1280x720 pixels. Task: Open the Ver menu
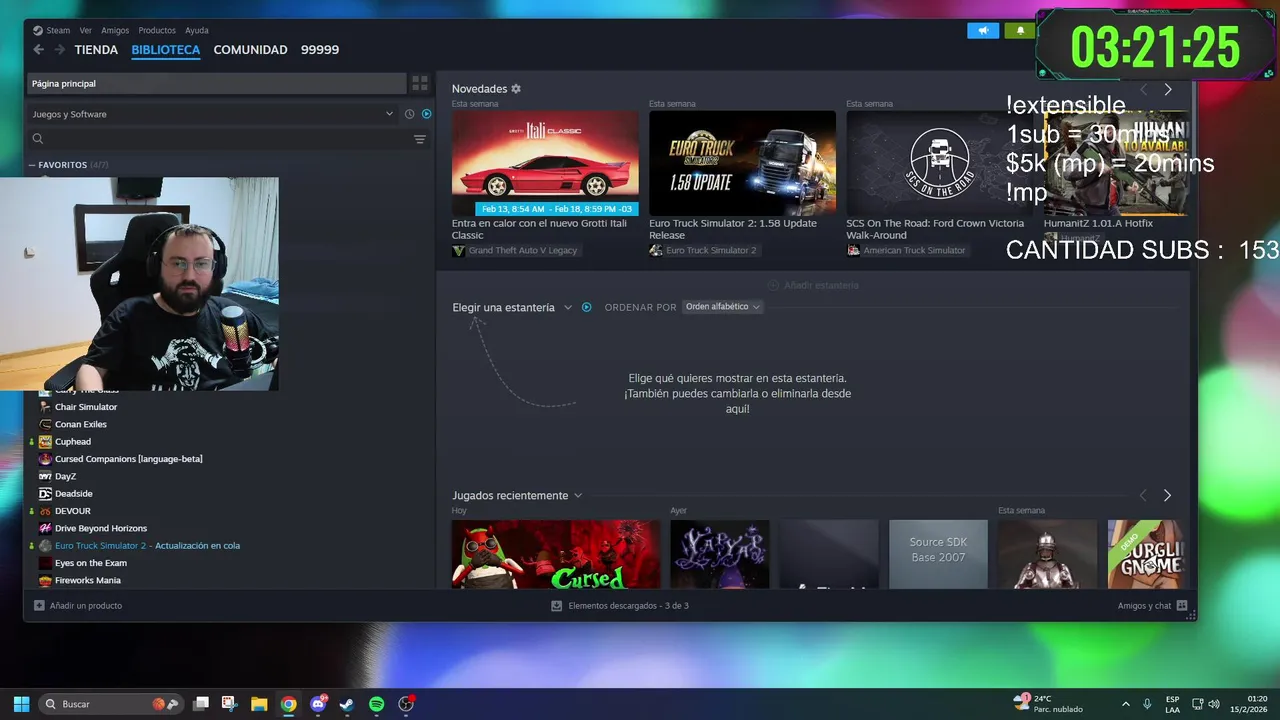[86, 30]
